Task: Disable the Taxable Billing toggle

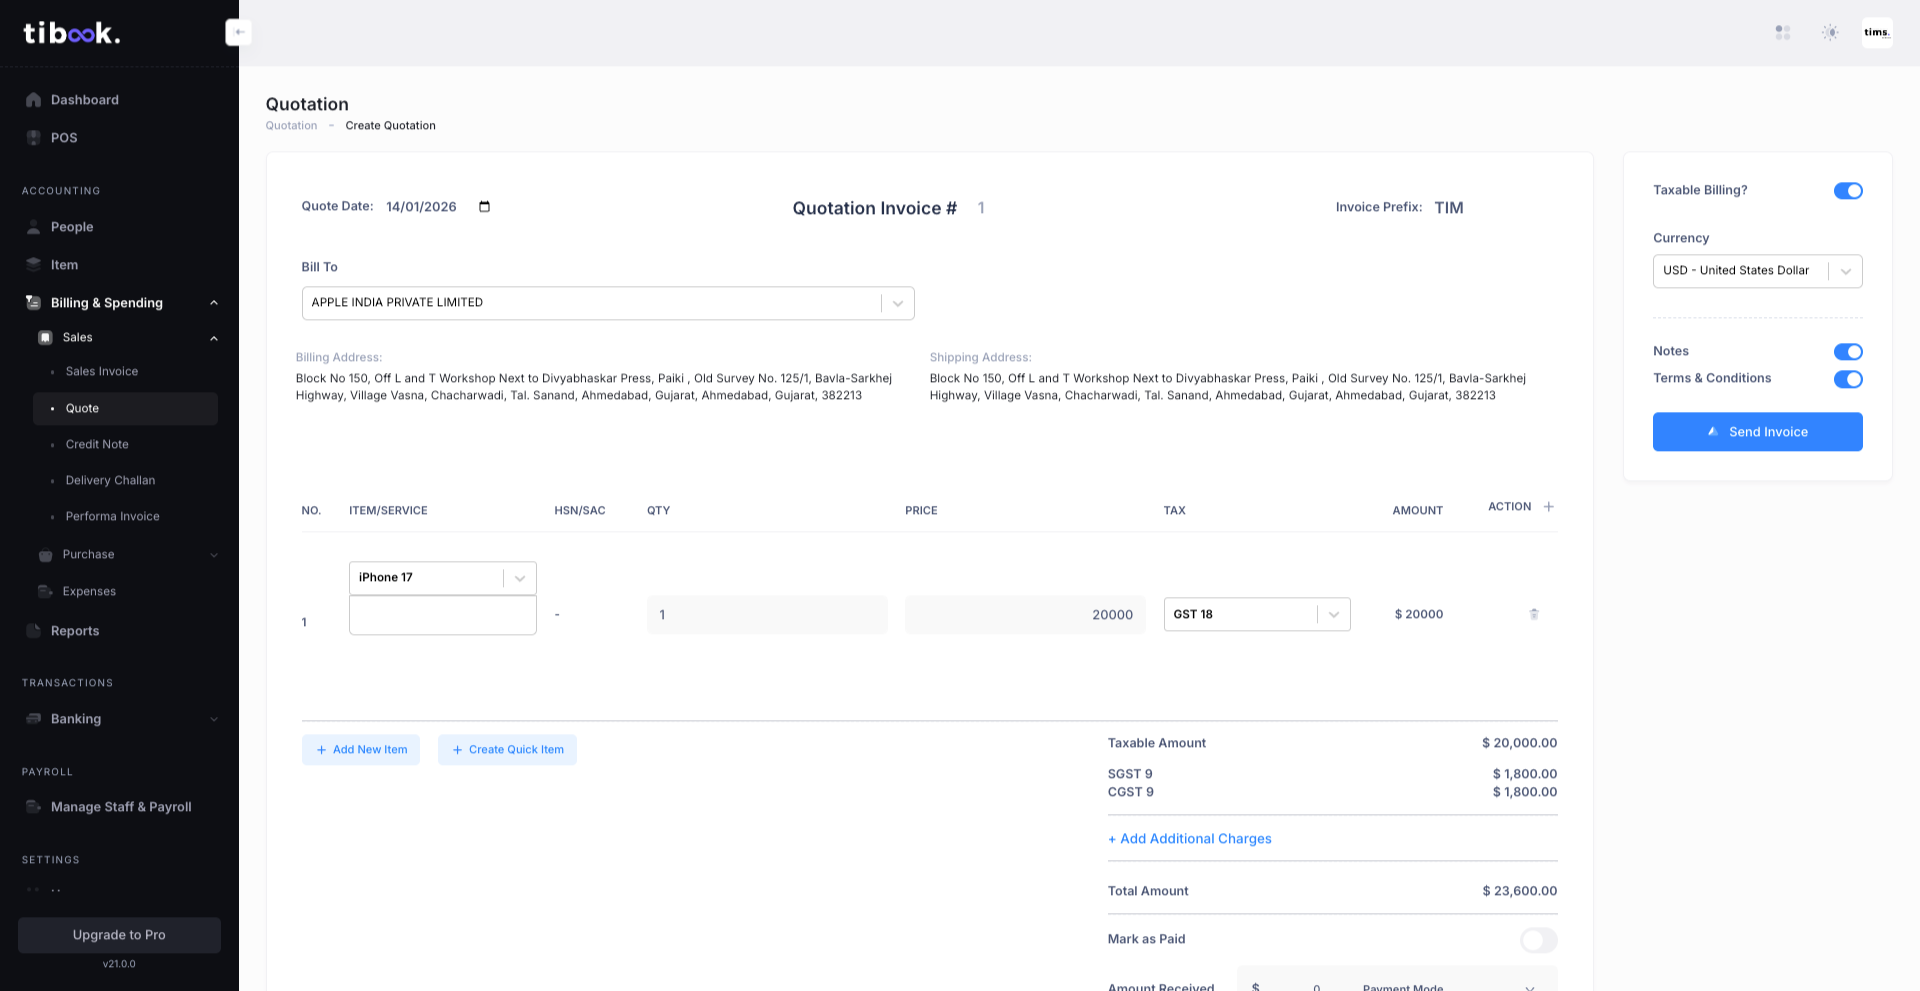Action: point(1848,190)
